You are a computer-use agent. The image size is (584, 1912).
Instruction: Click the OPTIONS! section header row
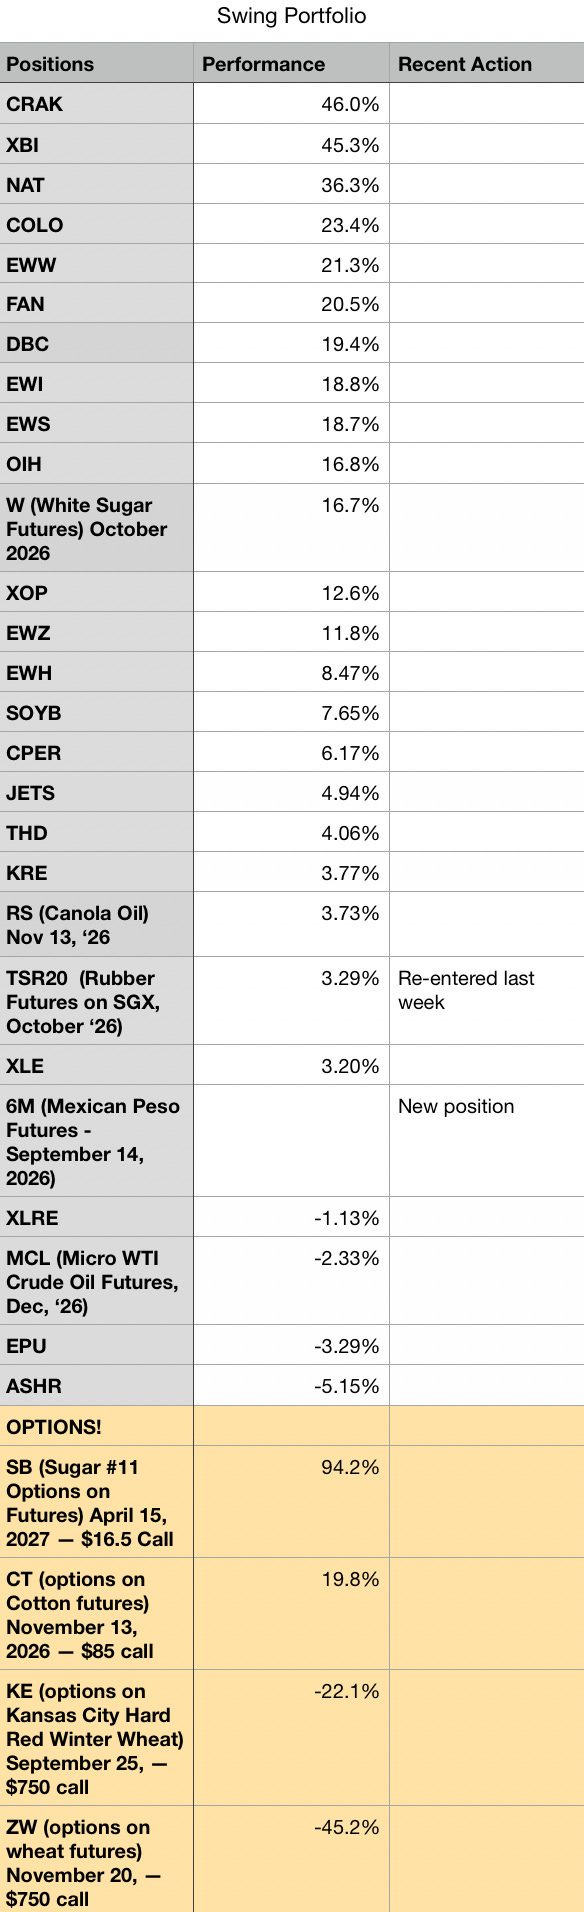292,1425
